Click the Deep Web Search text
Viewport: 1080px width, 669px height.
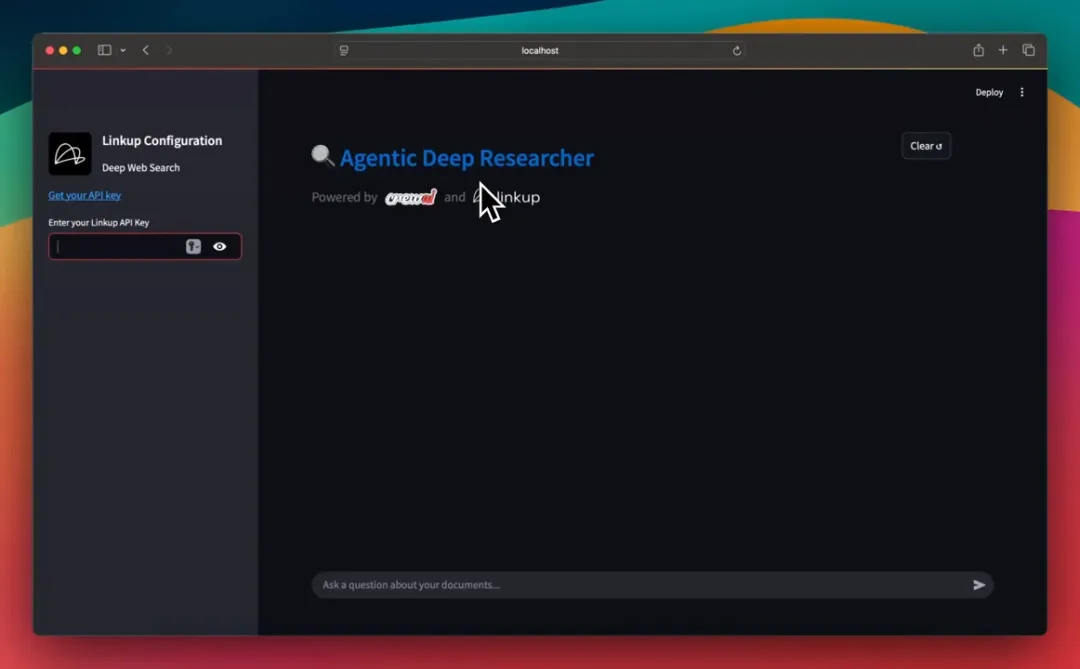tap(141, 168)
